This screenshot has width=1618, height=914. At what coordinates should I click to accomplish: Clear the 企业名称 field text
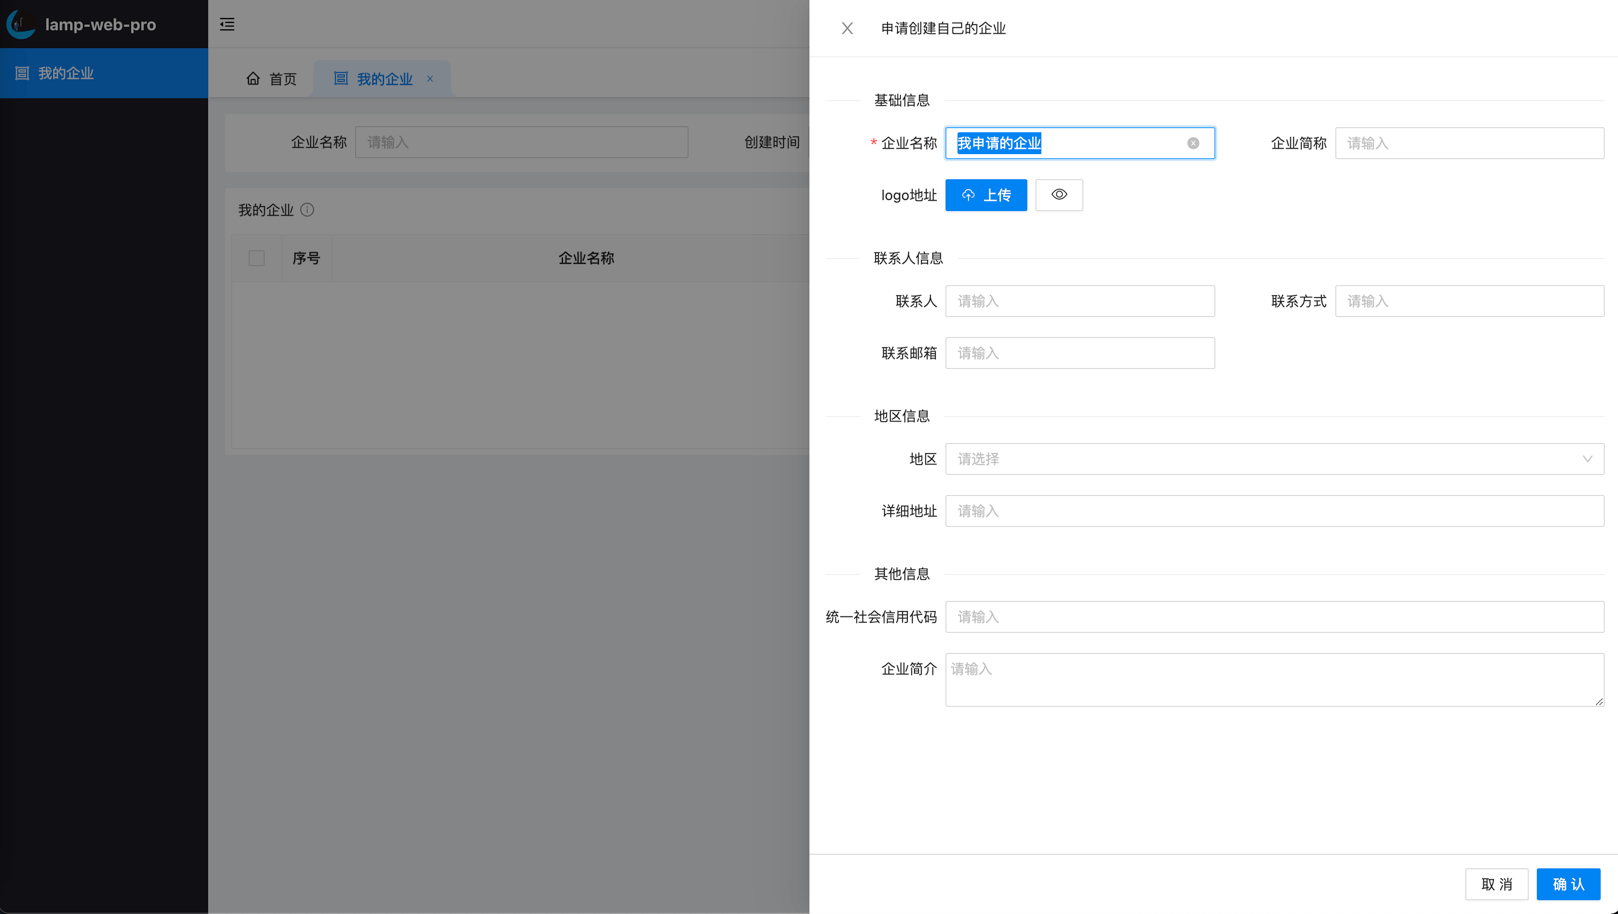(1193, 143)
